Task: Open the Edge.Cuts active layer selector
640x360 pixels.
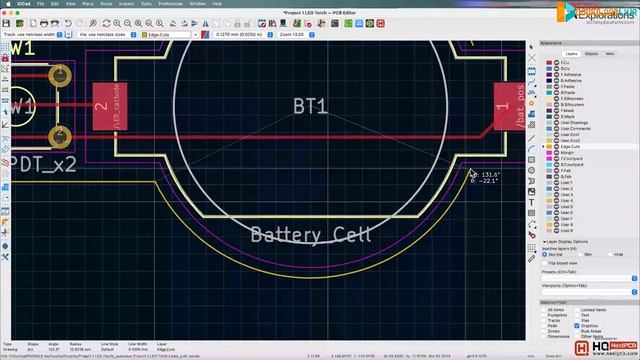Action: pyautogui.click(x=170, y=35)
